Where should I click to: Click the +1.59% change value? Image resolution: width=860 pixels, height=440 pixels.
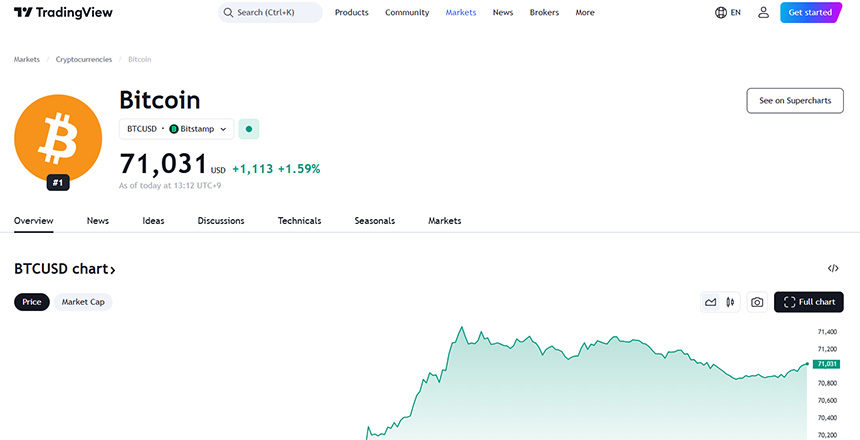point(299,169)
